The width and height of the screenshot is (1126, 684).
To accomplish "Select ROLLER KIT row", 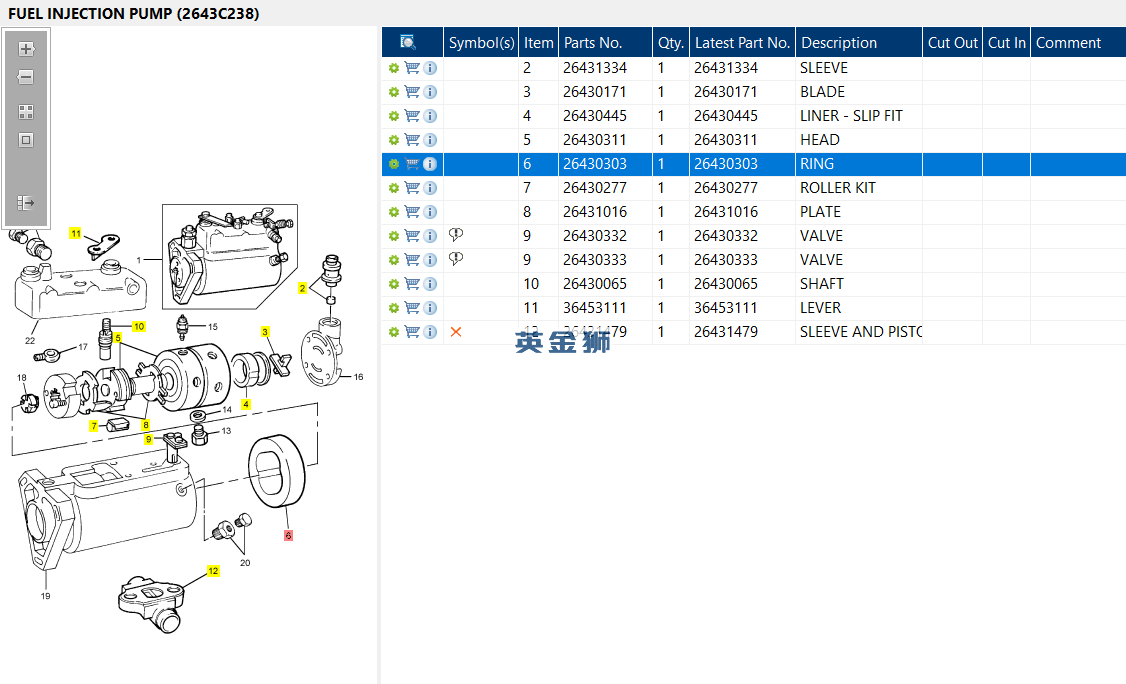I will [x=754, y=188].
